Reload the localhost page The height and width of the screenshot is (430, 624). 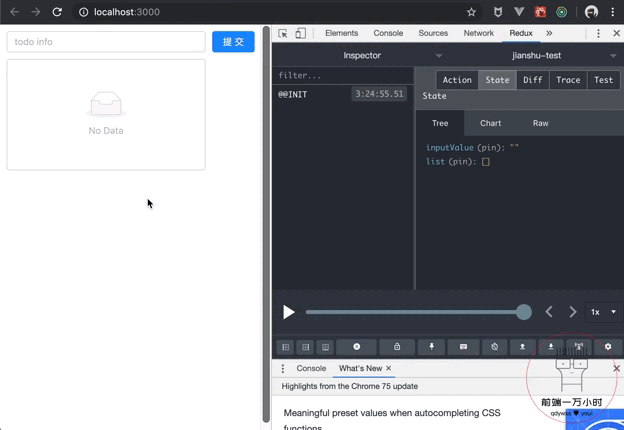coord(57,12)
